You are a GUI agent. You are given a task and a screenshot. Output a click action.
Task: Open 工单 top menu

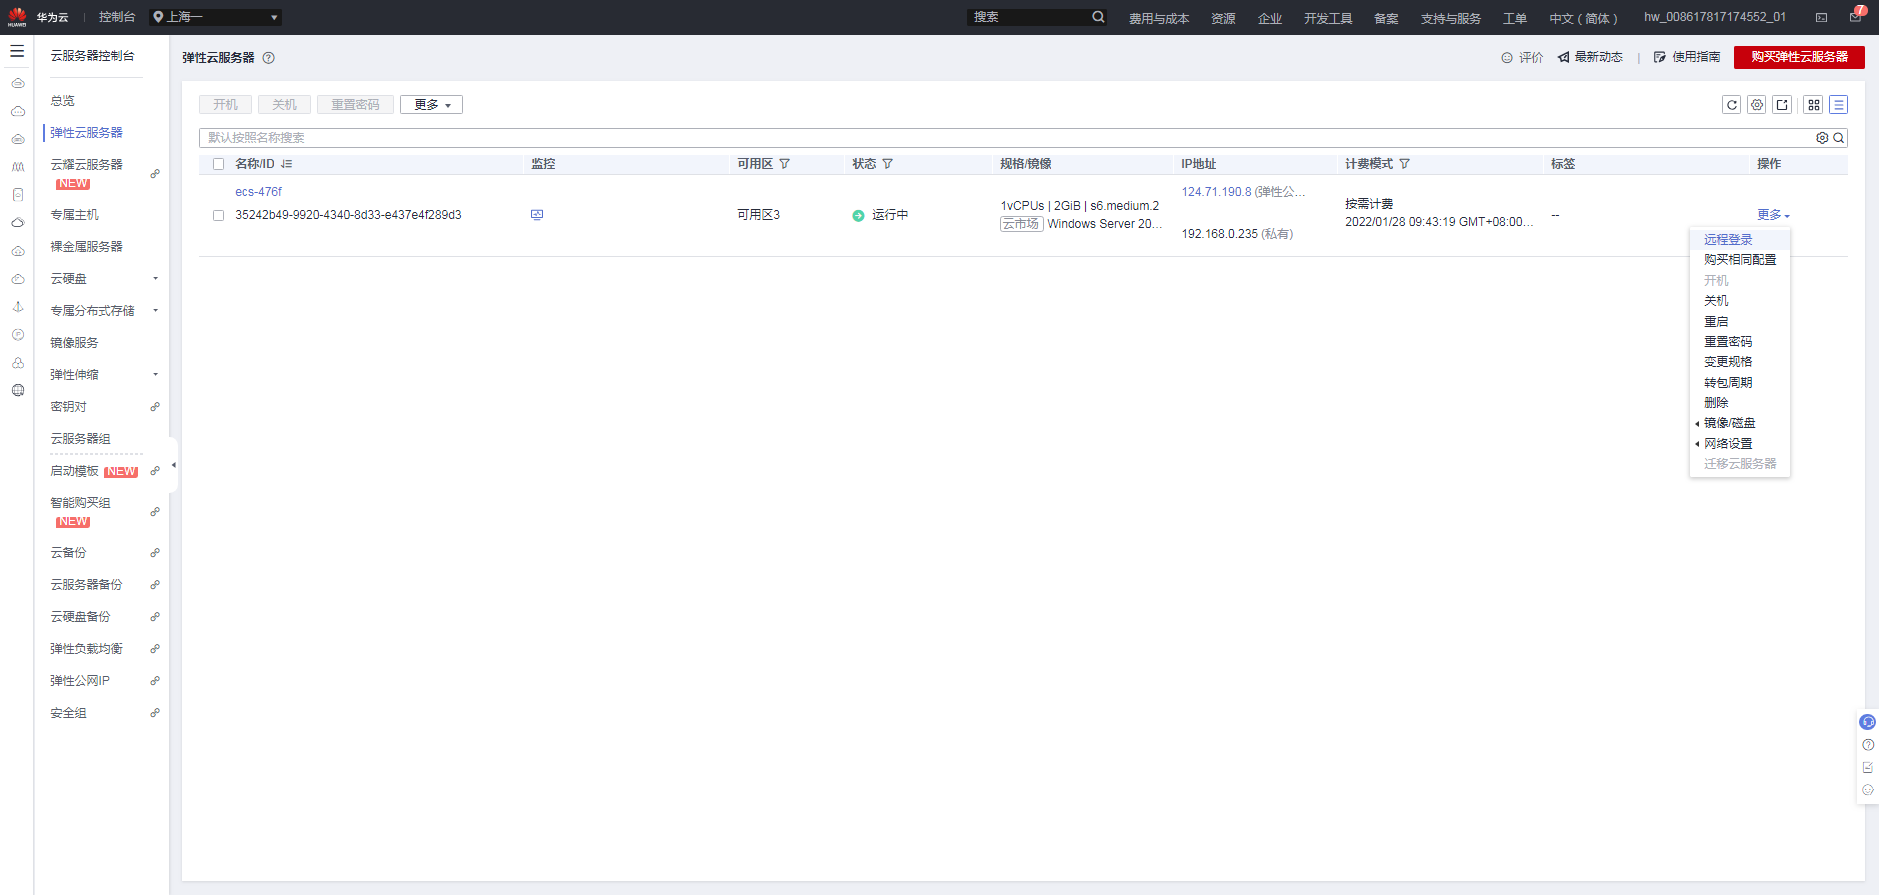(1515, 18)
